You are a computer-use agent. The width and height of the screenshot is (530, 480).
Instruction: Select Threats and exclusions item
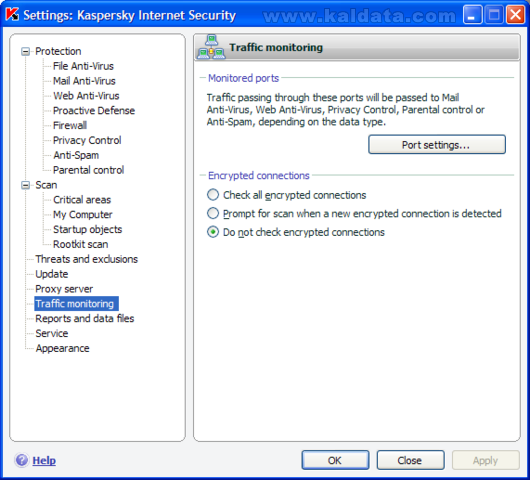pyautogui.click(x=87, y=259)
